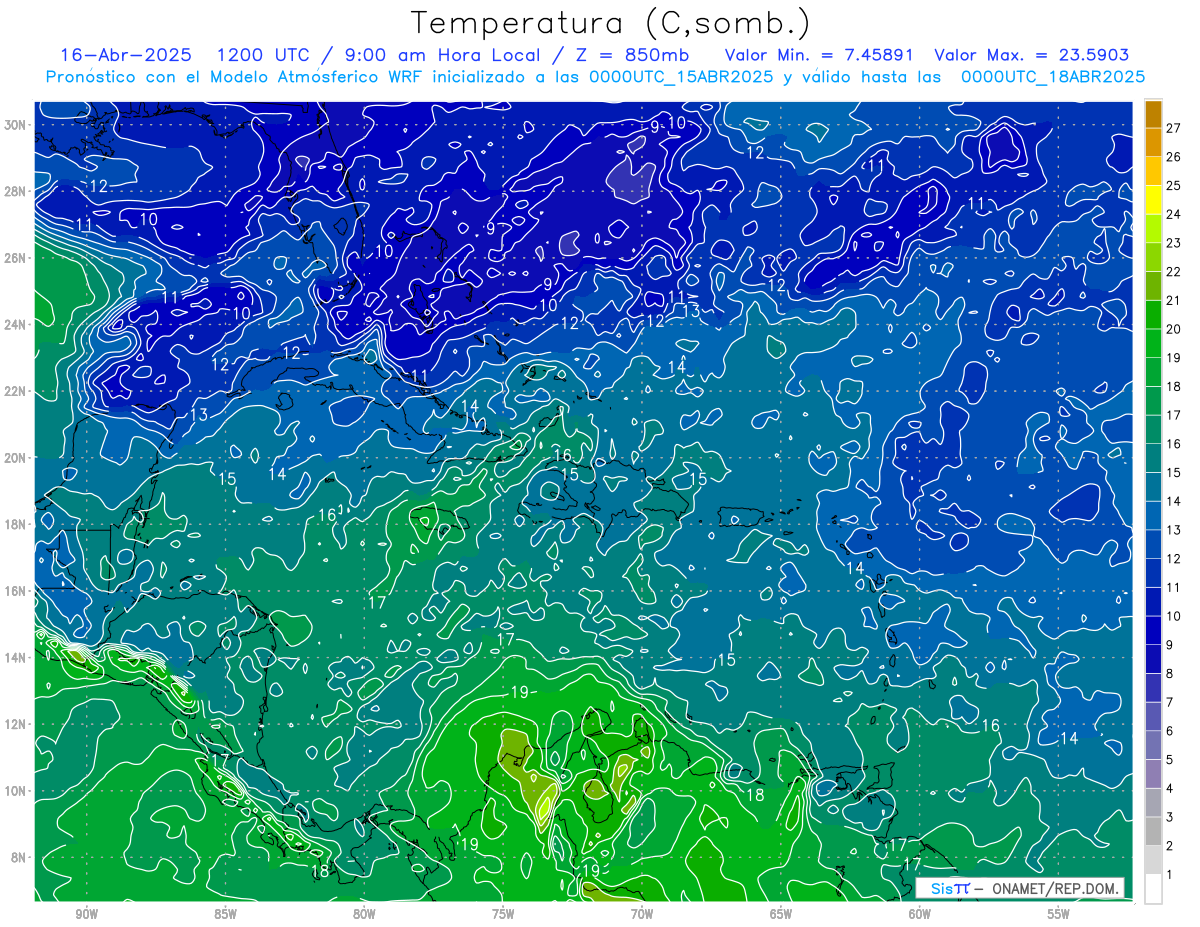Click the '1200 UTC' time text

(264, 55)
